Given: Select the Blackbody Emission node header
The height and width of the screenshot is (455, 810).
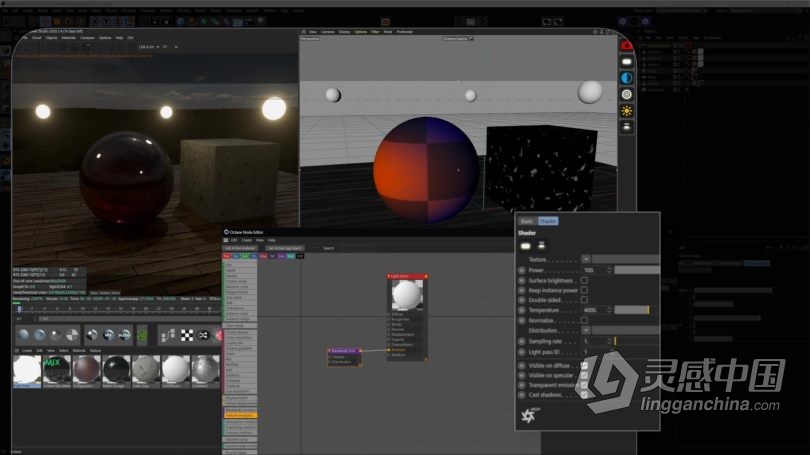Looking at the screenshot, I should coord(345,351).
